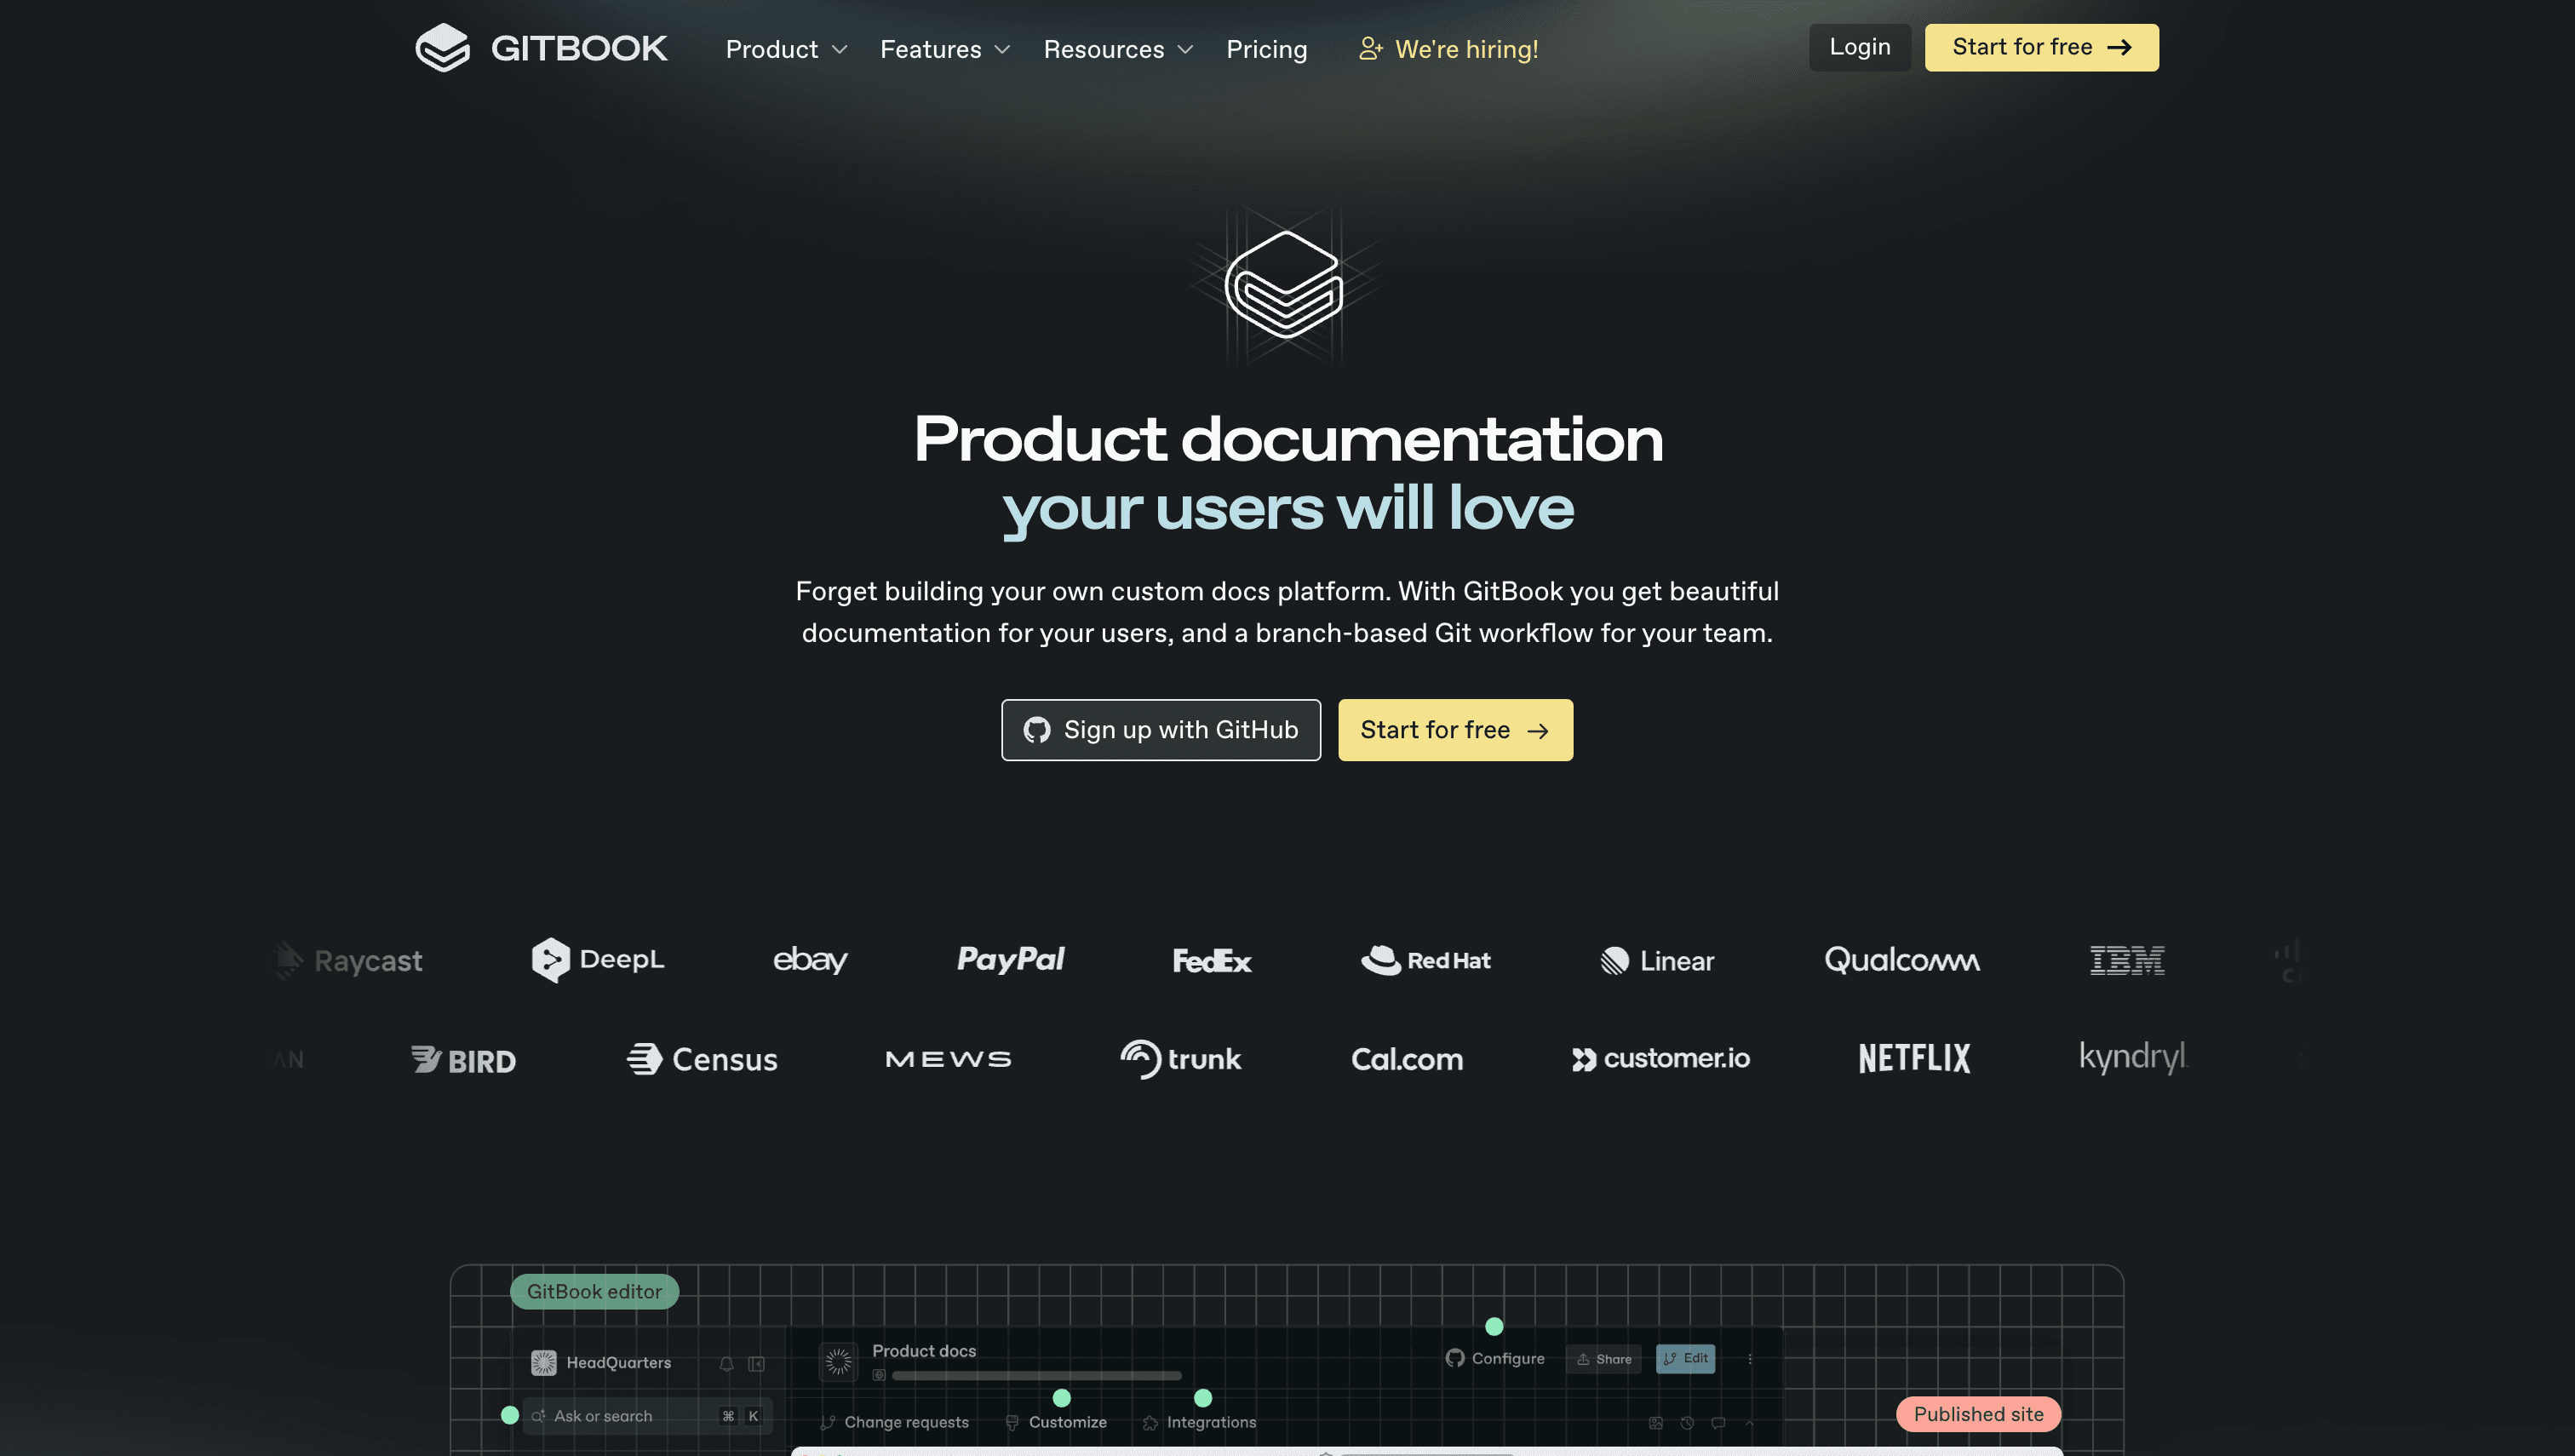Image resolution: width=2575 pixels, height=1456 pixels.
Task: Open the three-dot more options menu
Action: pyautogui.click(x=1749, y=1359)
